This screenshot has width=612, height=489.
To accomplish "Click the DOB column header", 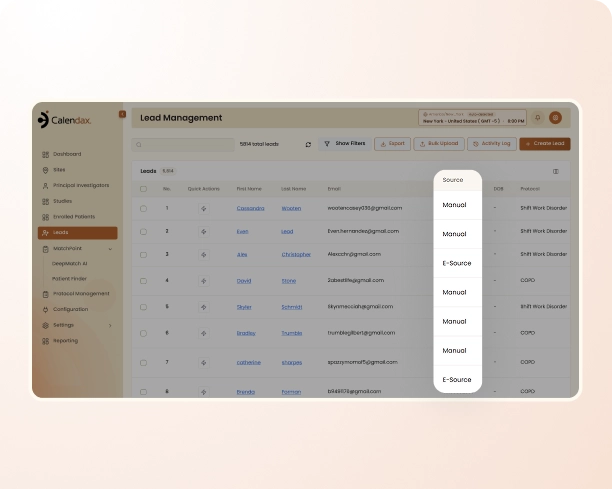I will [498, 189].
